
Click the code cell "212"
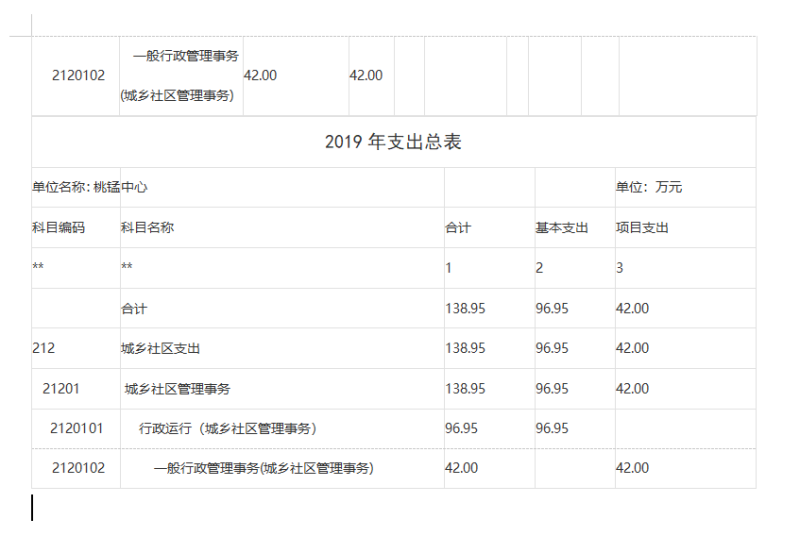tap(44, 348)
